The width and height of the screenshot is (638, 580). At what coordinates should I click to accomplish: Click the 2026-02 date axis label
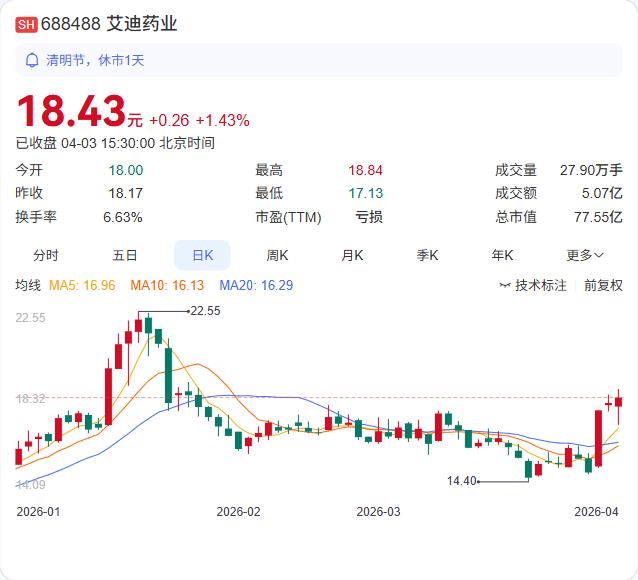238,512
